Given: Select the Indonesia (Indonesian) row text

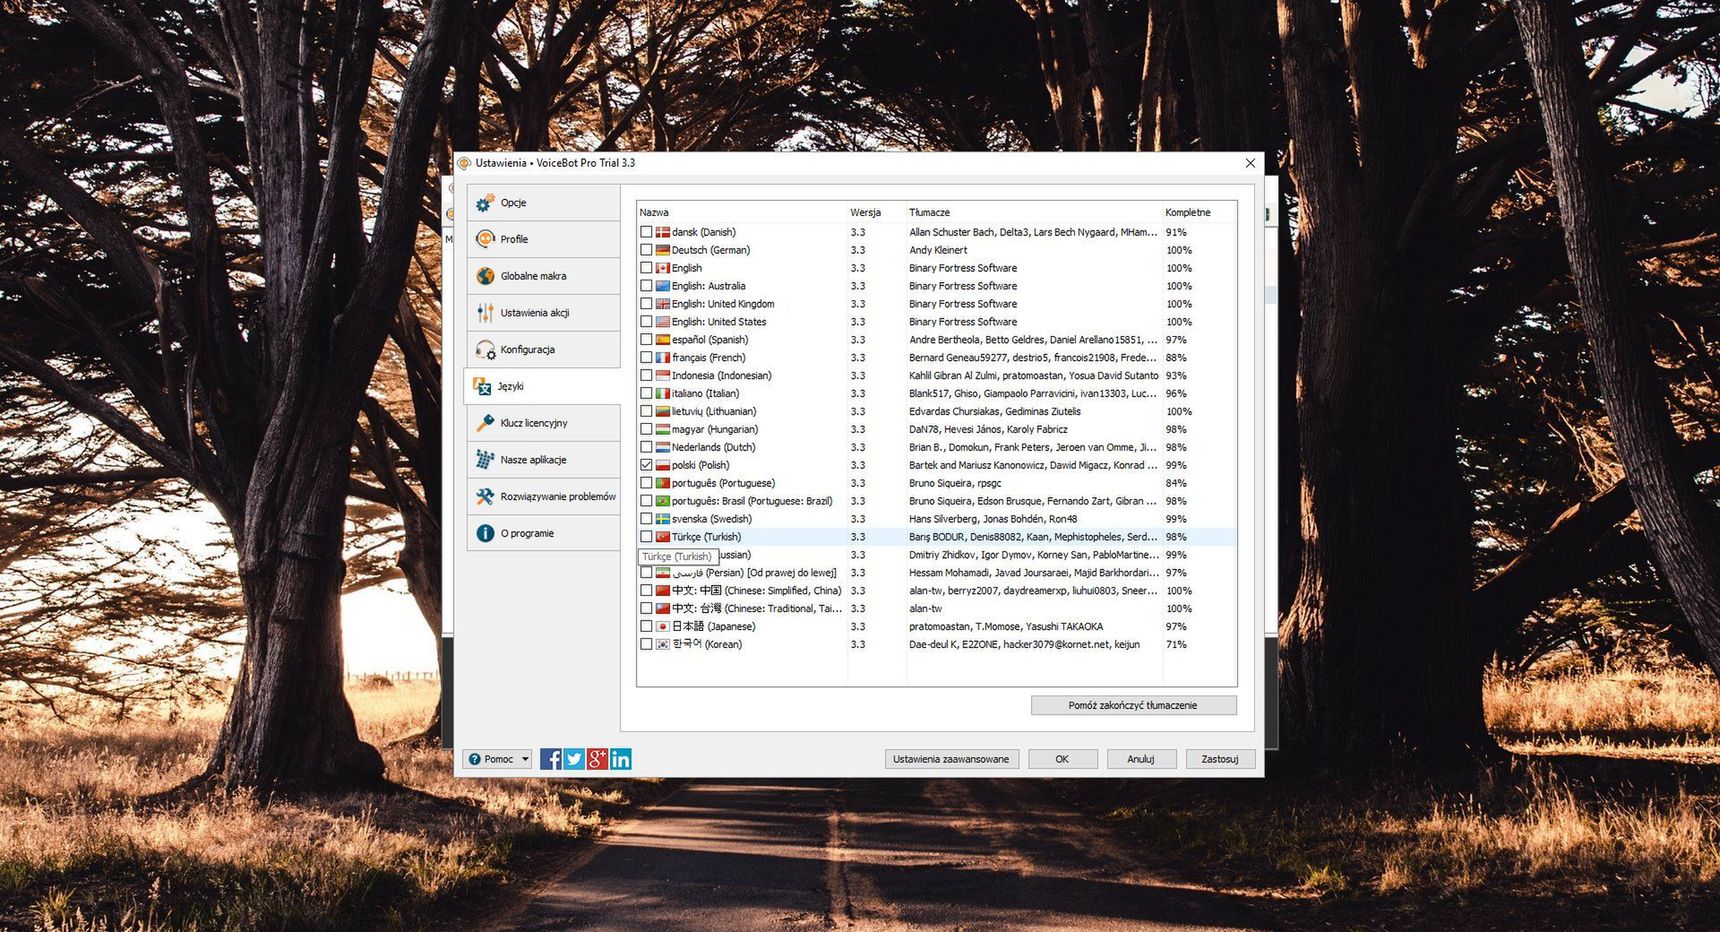Looking at the screenshot, I should pos(721,376).
